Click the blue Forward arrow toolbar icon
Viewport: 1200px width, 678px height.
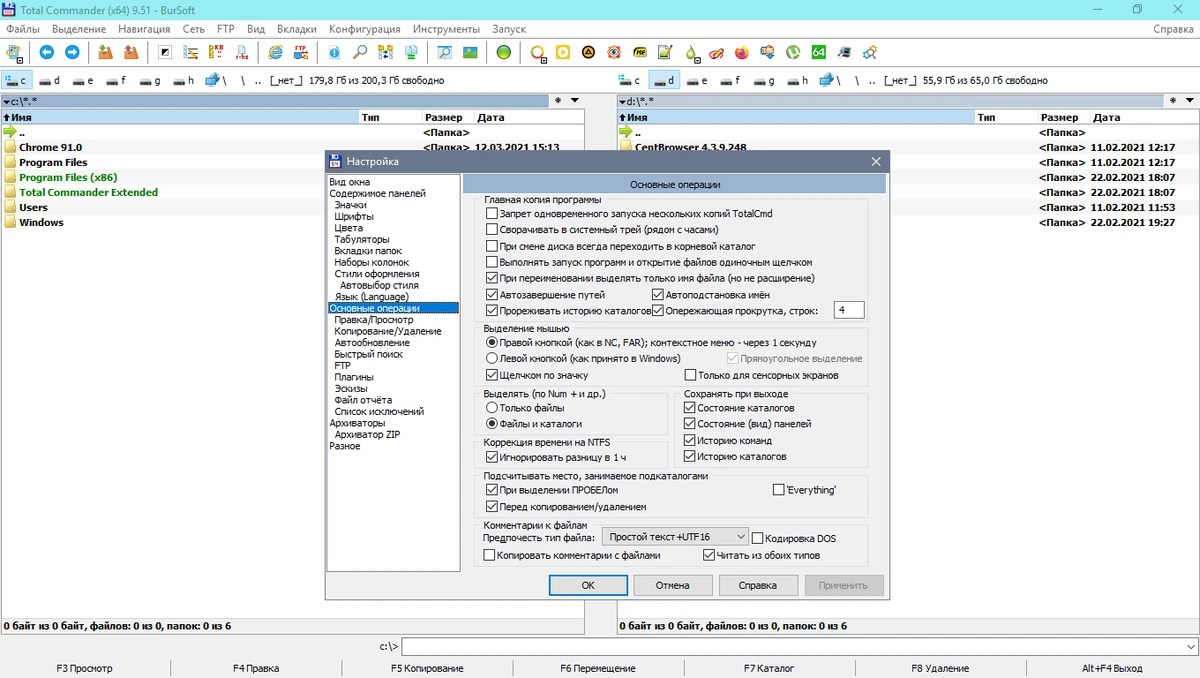[x=72, y=52]
